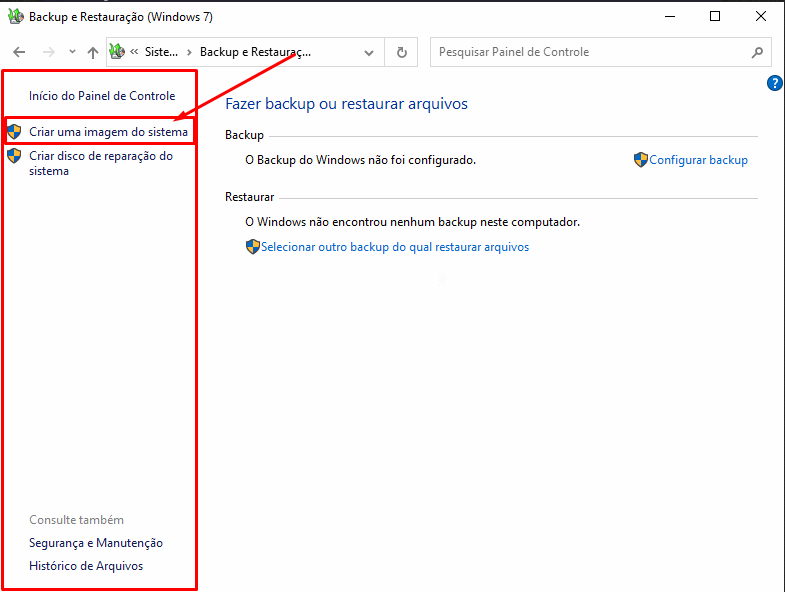
Task: Click the window title bar app icon
Action: [x=16, y=17]
